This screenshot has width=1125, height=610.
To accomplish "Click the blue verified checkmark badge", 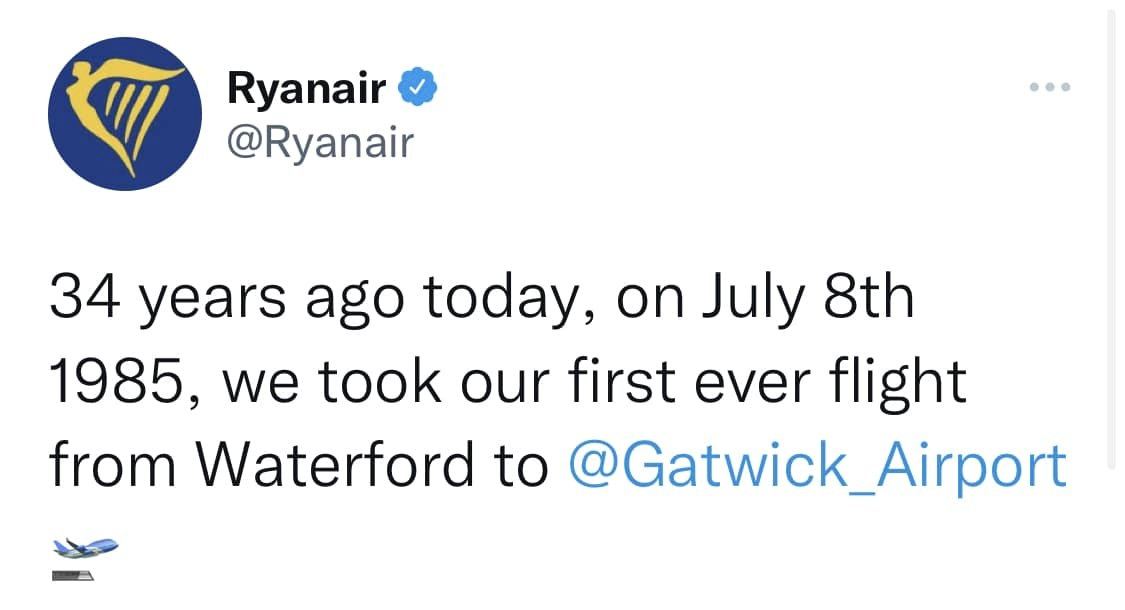I will pyautogui.click(x=418, y=88).
